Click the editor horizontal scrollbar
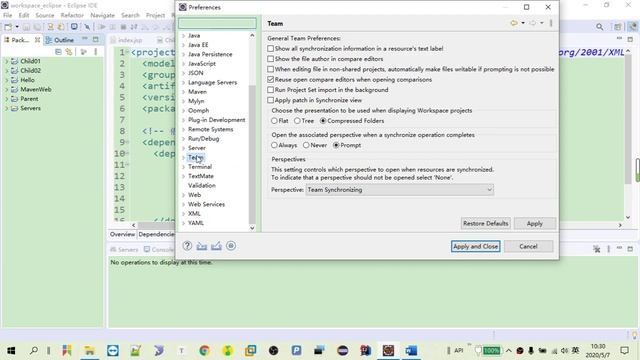Image resolution: width=640 pixels, height=360 pixels. pos(157,225)
